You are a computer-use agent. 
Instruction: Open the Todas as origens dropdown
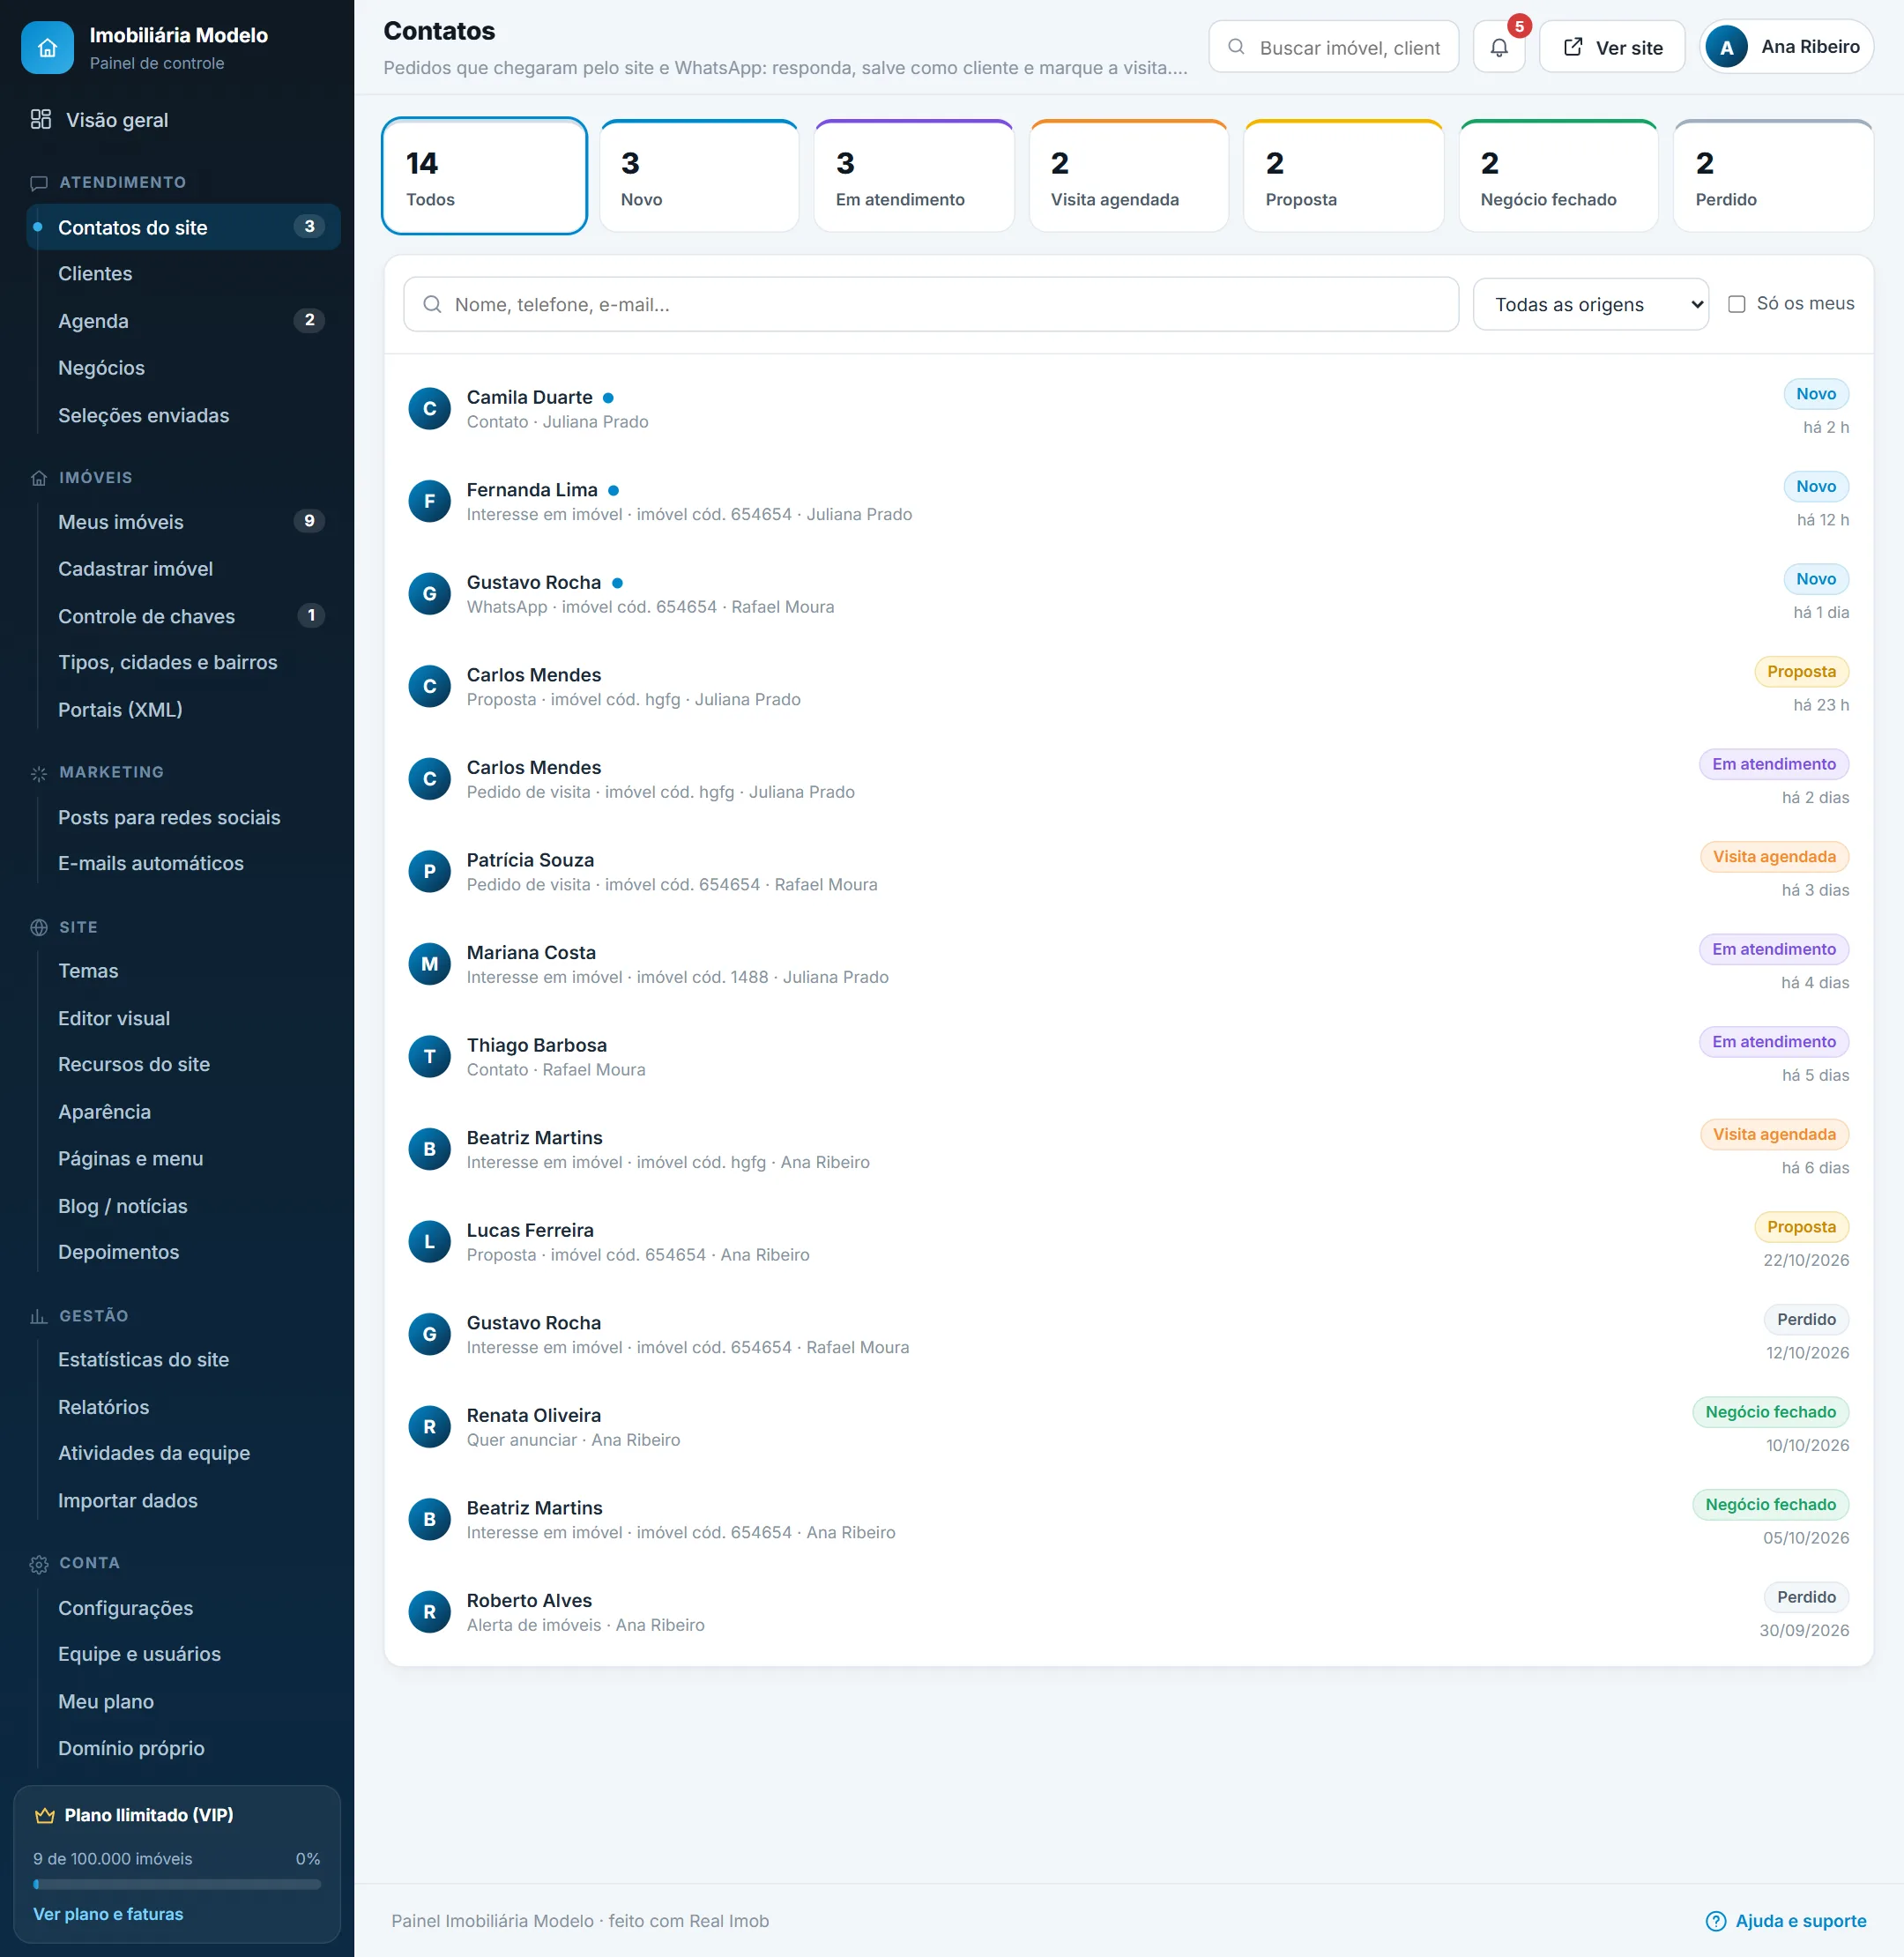pyautogui.click(x=1591, y=304)
